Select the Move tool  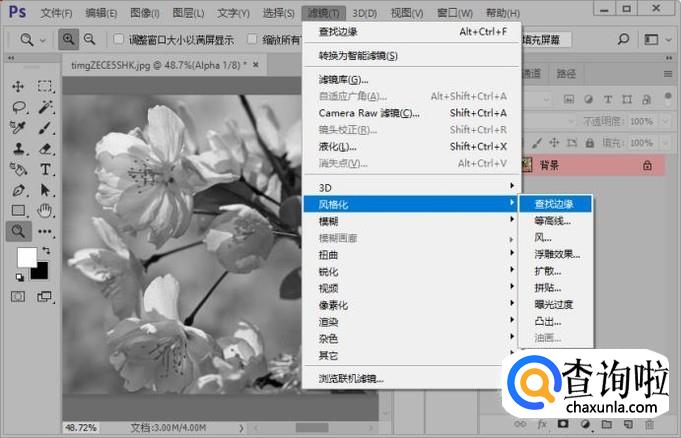pyautogui.click(x=18, y=86)
